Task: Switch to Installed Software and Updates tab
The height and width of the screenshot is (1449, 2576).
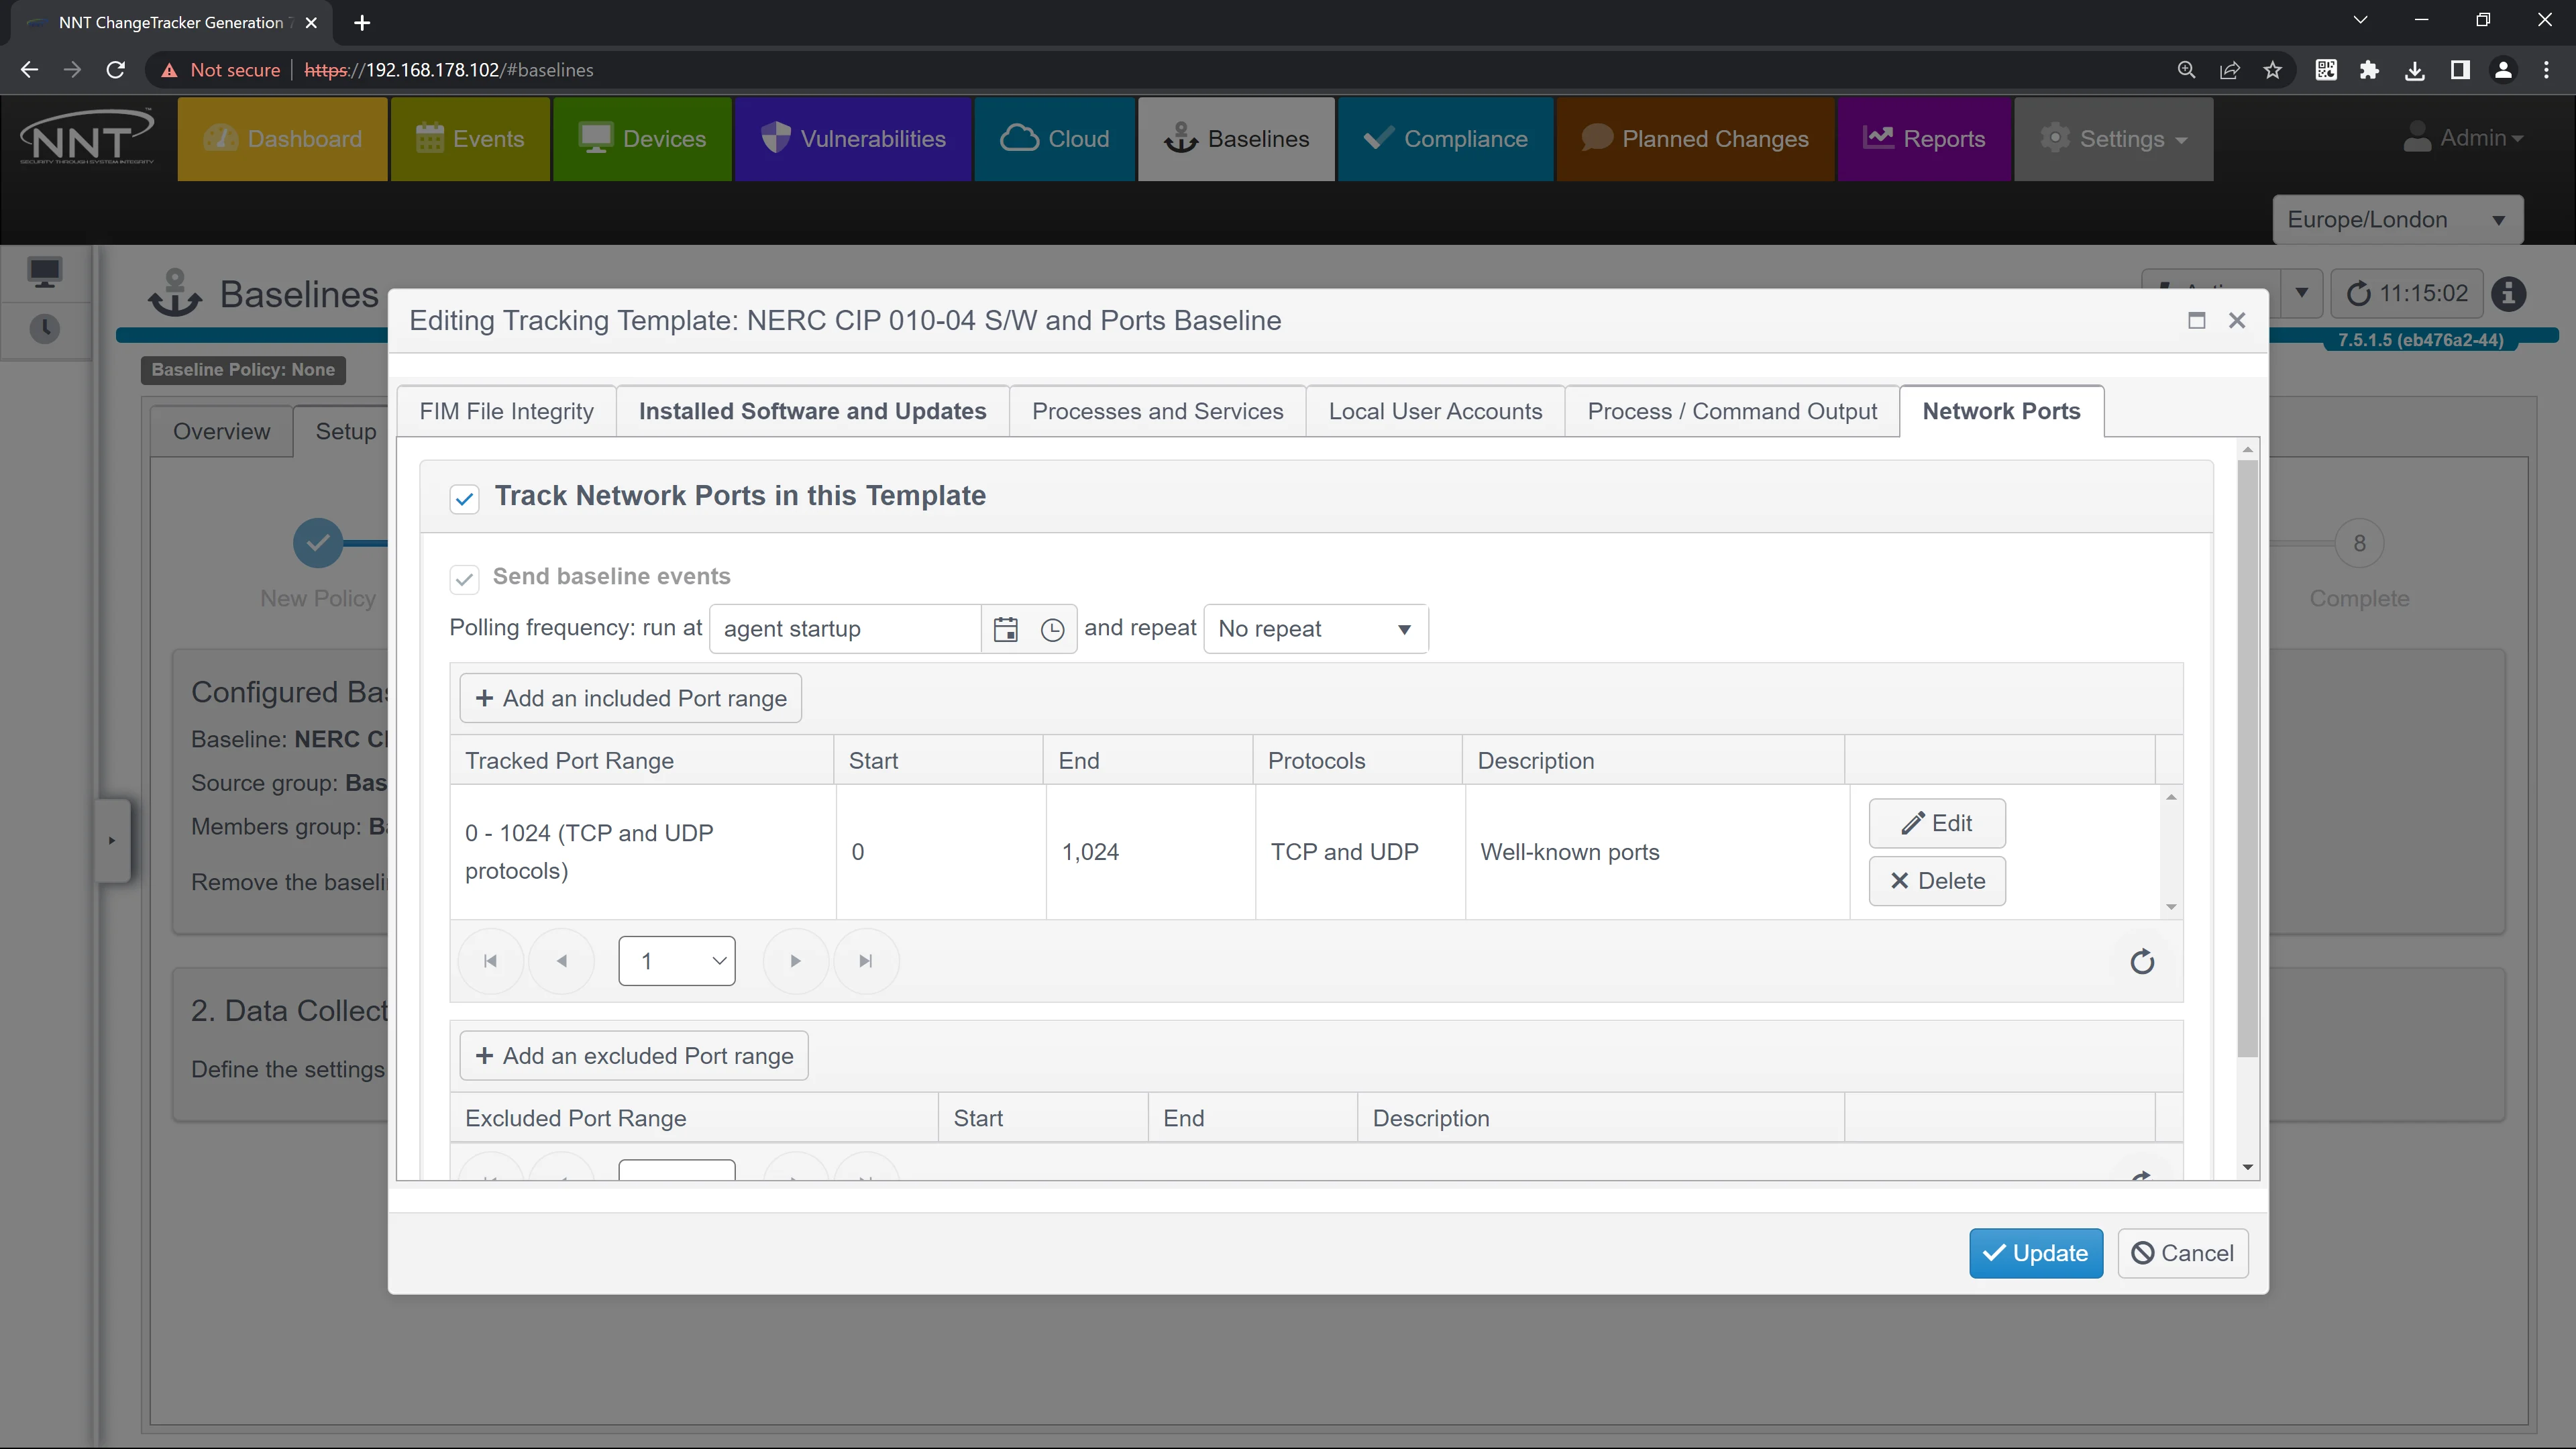Action: tap(812, 411)
